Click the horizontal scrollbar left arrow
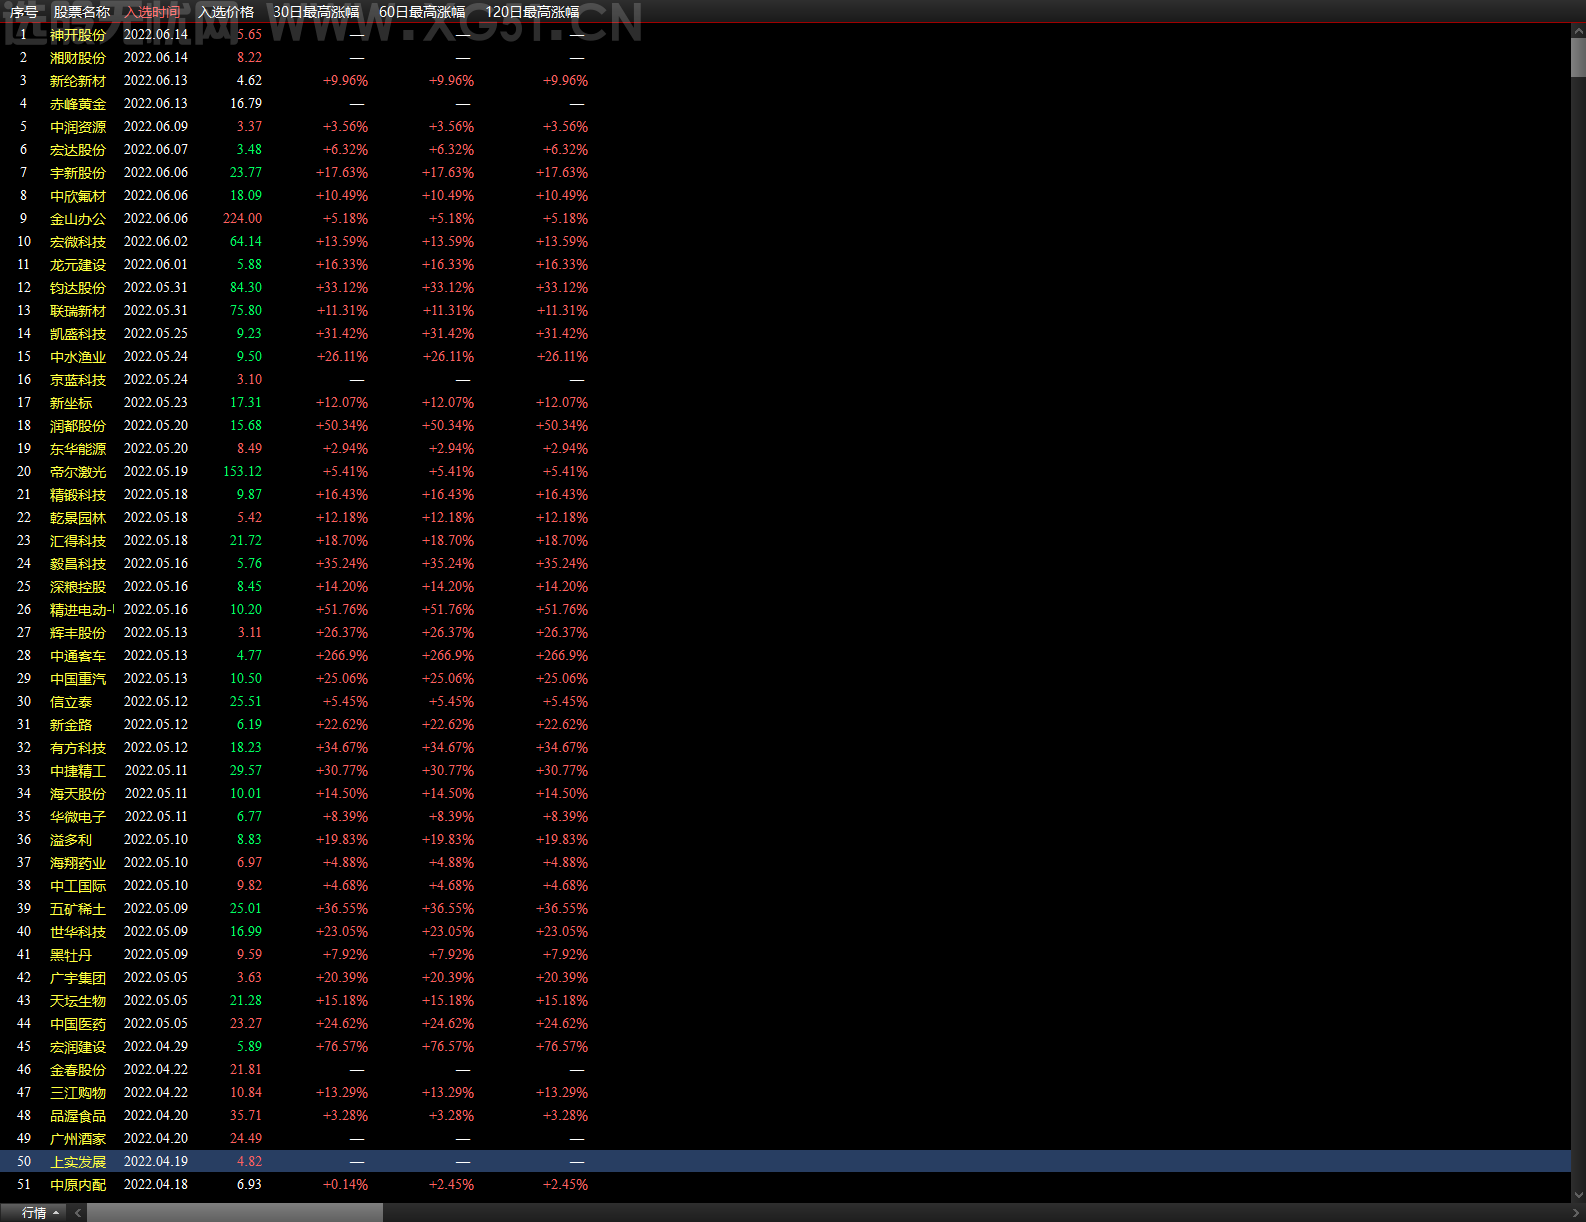The height and width of the screenshot is (1222, 1586). point(78,1213)
